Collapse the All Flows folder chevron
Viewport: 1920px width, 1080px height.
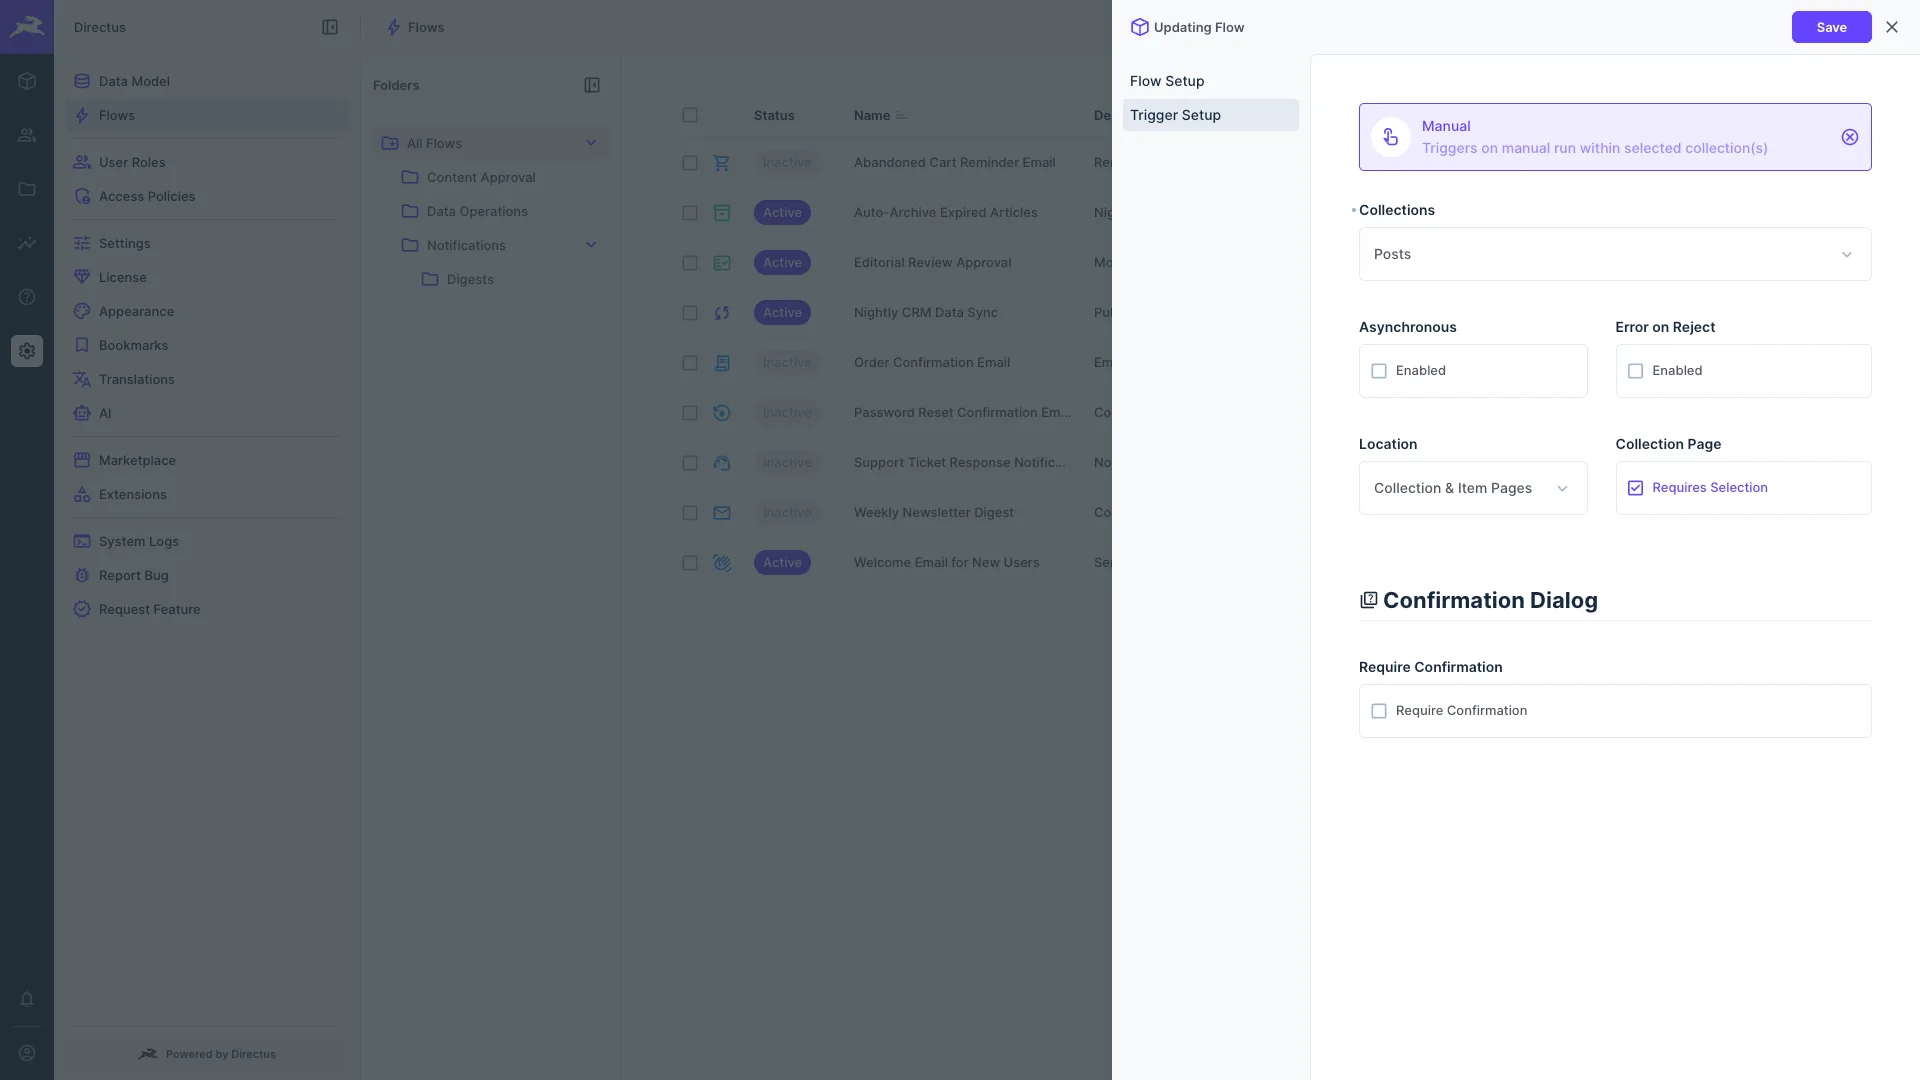[591, 143]
